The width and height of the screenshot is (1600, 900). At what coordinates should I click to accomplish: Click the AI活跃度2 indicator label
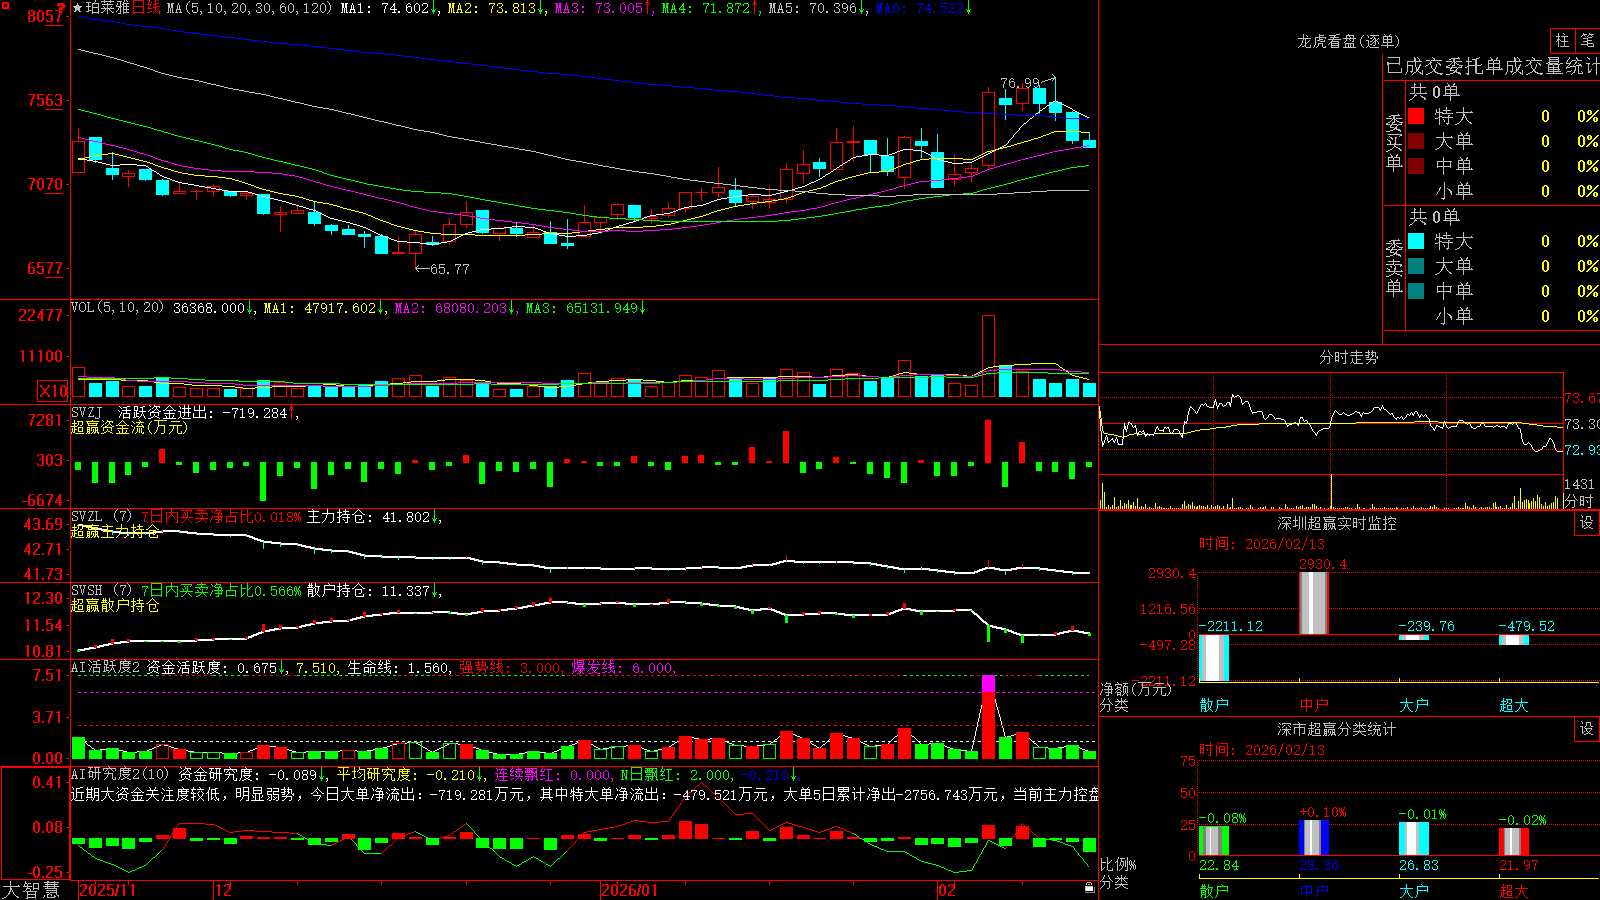coord(106,667)
